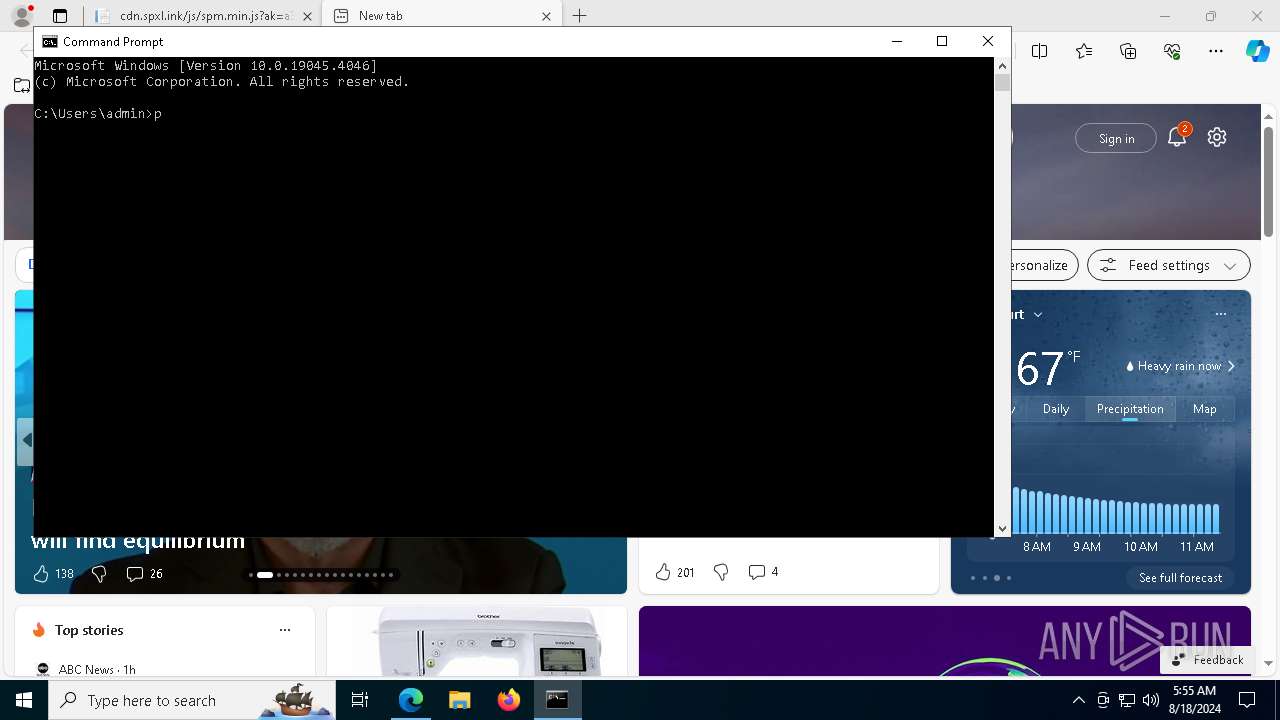
Task: Open Firefox from taskbar
Action: 508,700
